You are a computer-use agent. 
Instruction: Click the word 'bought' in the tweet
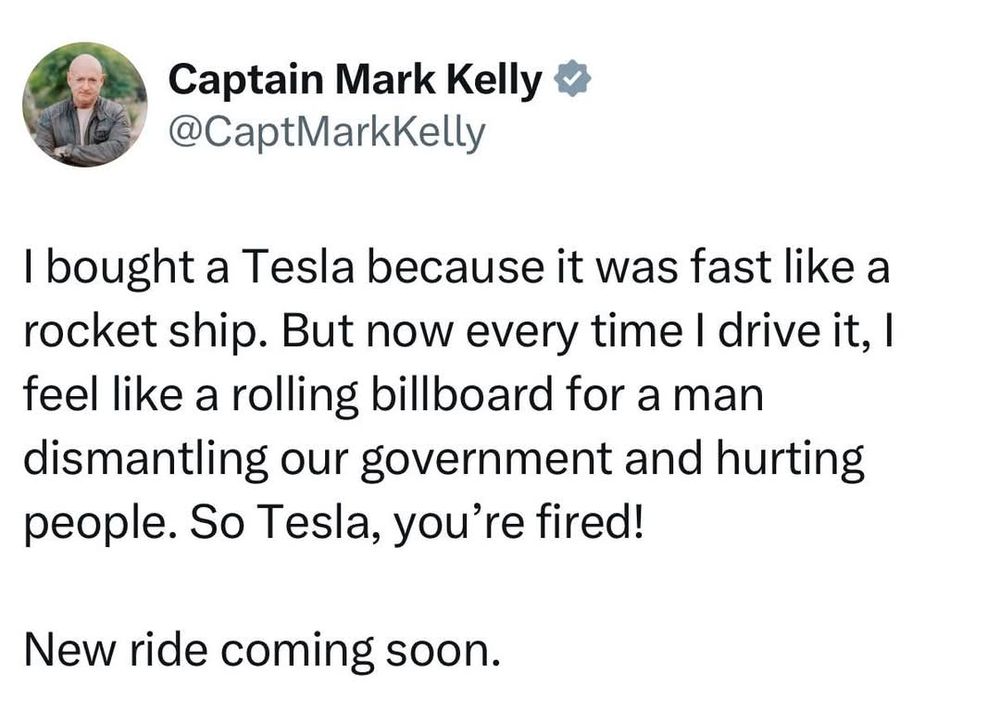coord(120,269)
